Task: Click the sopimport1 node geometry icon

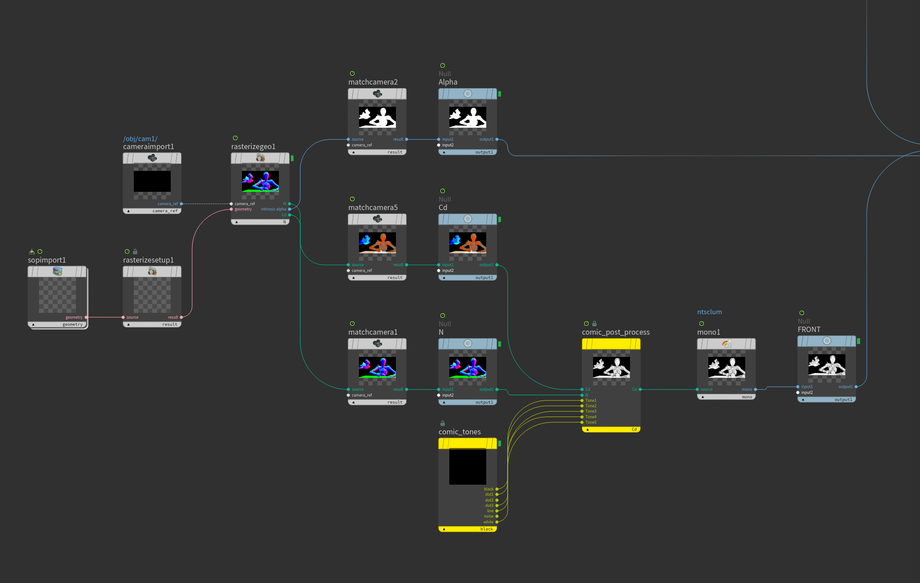Action: pos(57,271)
